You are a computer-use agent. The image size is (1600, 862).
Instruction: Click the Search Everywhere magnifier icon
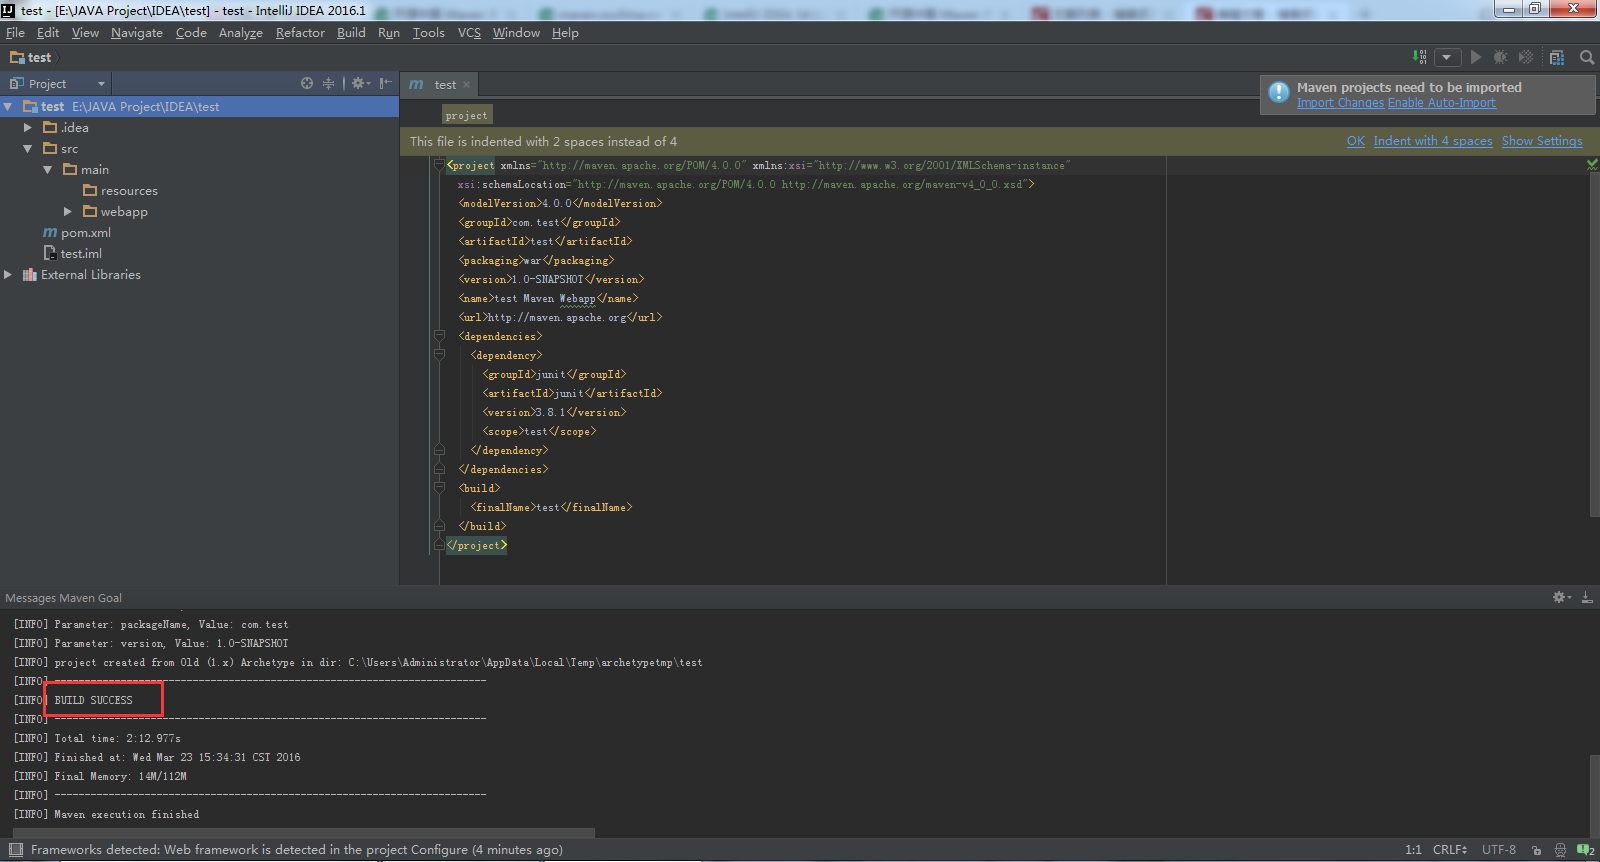tap(1587, 57)
